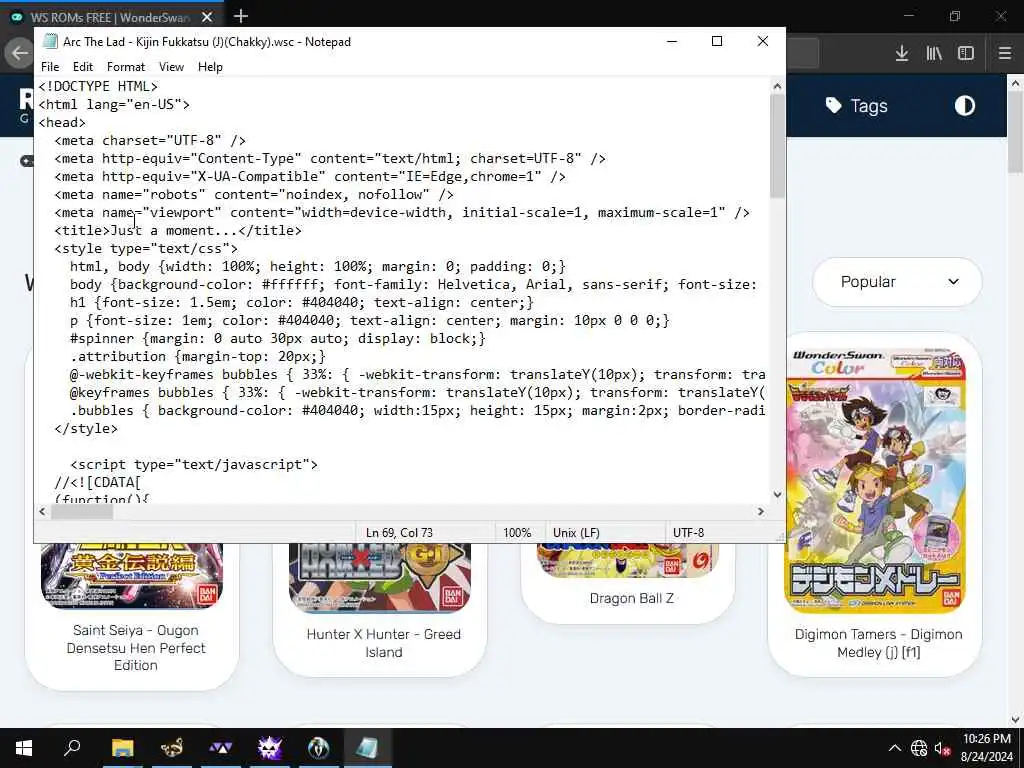1024x768 pixels.
Task: Open Windows taskbar search
Action: (x=72, y=748)
